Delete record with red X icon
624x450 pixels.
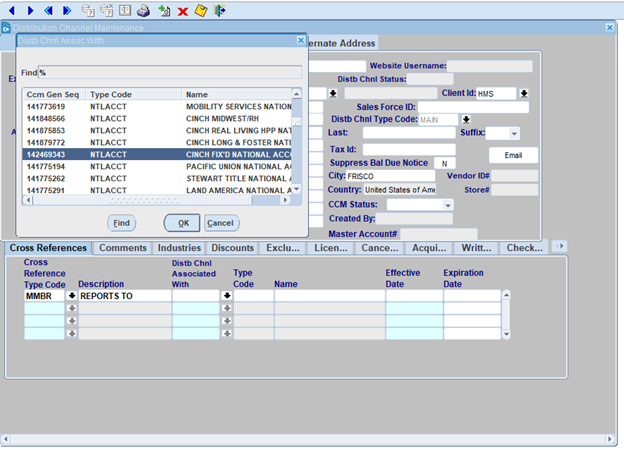coord(183,12)
